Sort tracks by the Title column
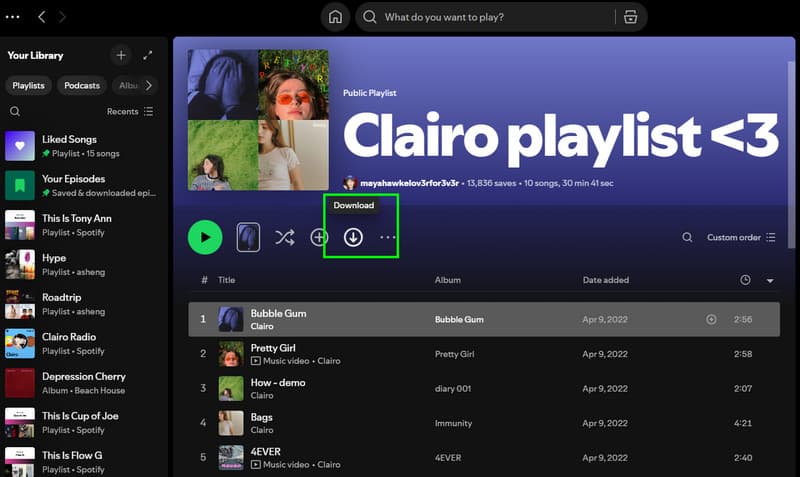The image size is (800, 477). (x=227, y=280)
